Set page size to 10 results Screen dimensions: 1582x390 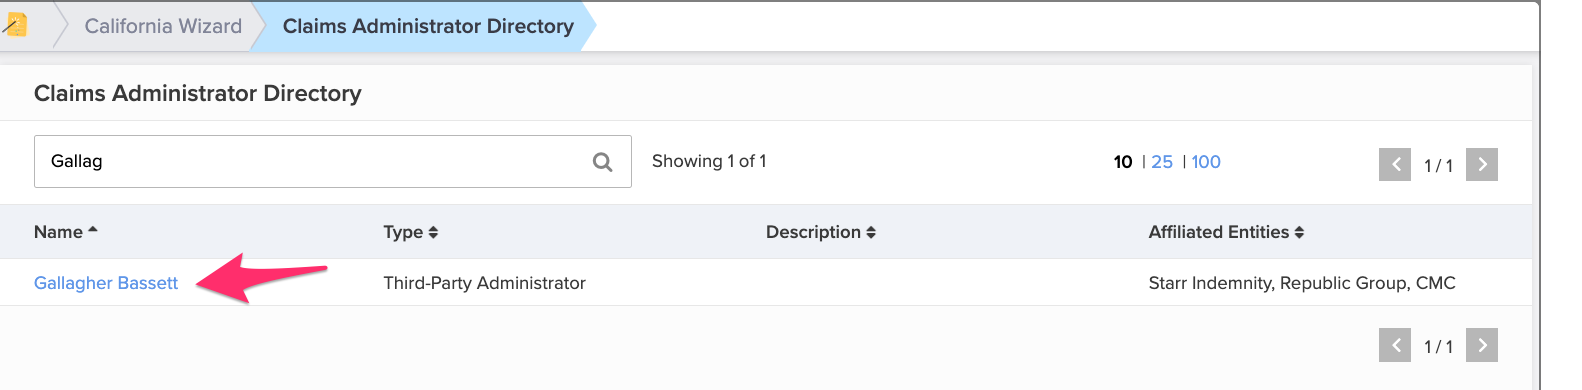1123,162
